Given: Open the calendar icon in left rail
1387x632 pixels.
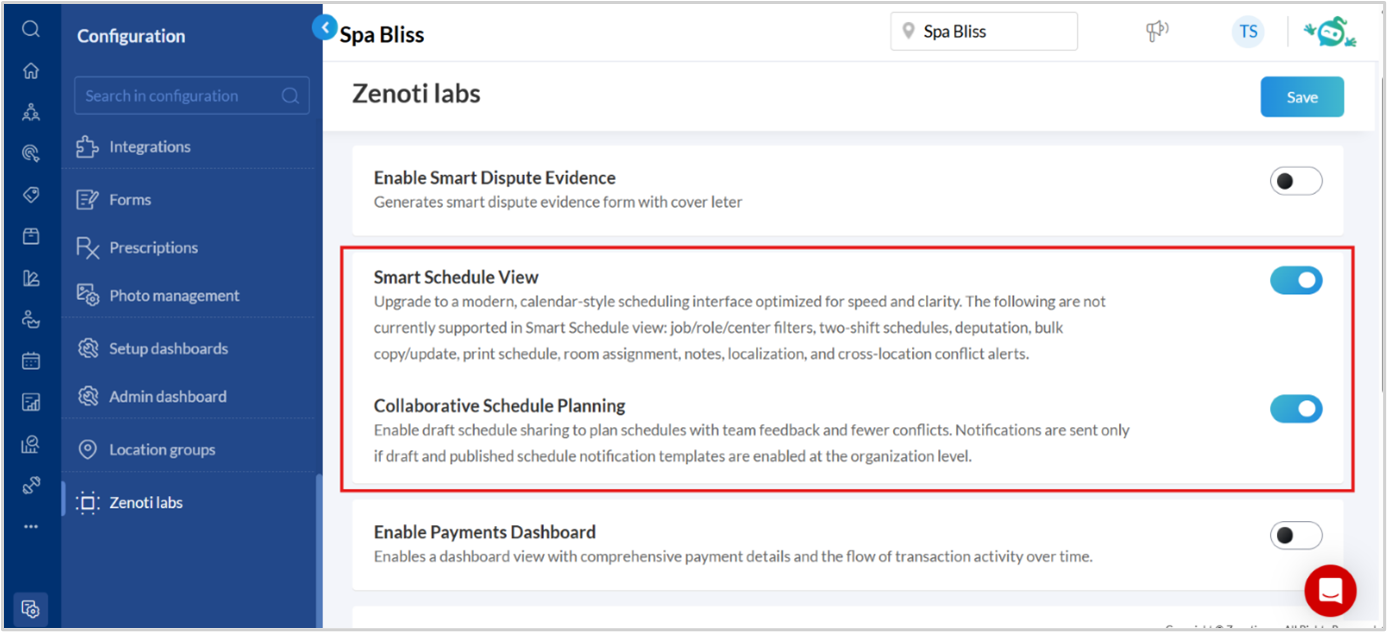Looking at the screenshot, I should tap(31, 361).
